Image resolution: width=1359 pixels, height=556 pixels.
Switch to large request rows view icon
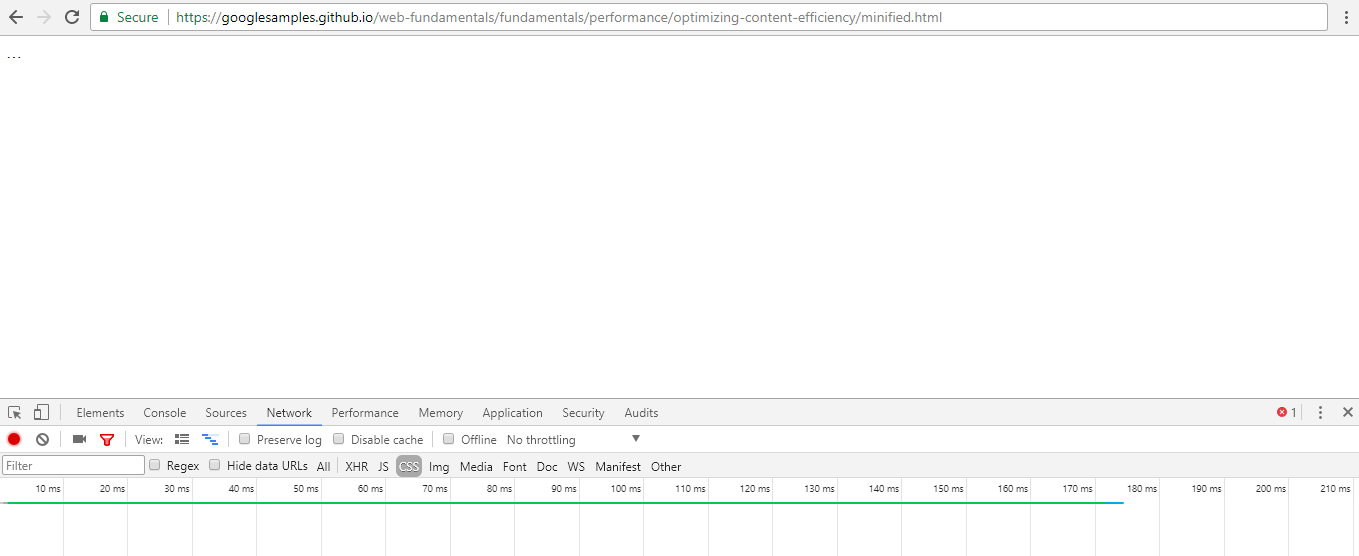tap(182, 439)
